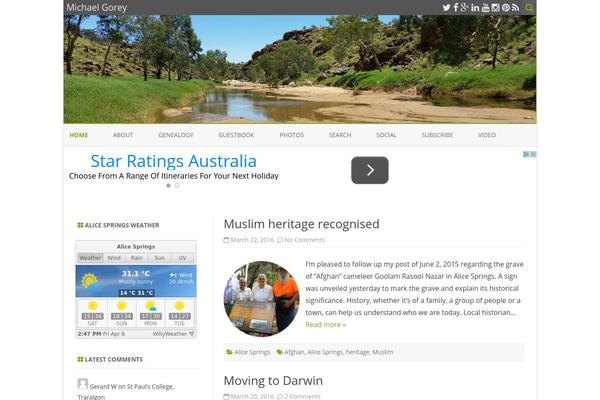
Task: Open the YouTube icon in header
Action: [x=485, y=8]
